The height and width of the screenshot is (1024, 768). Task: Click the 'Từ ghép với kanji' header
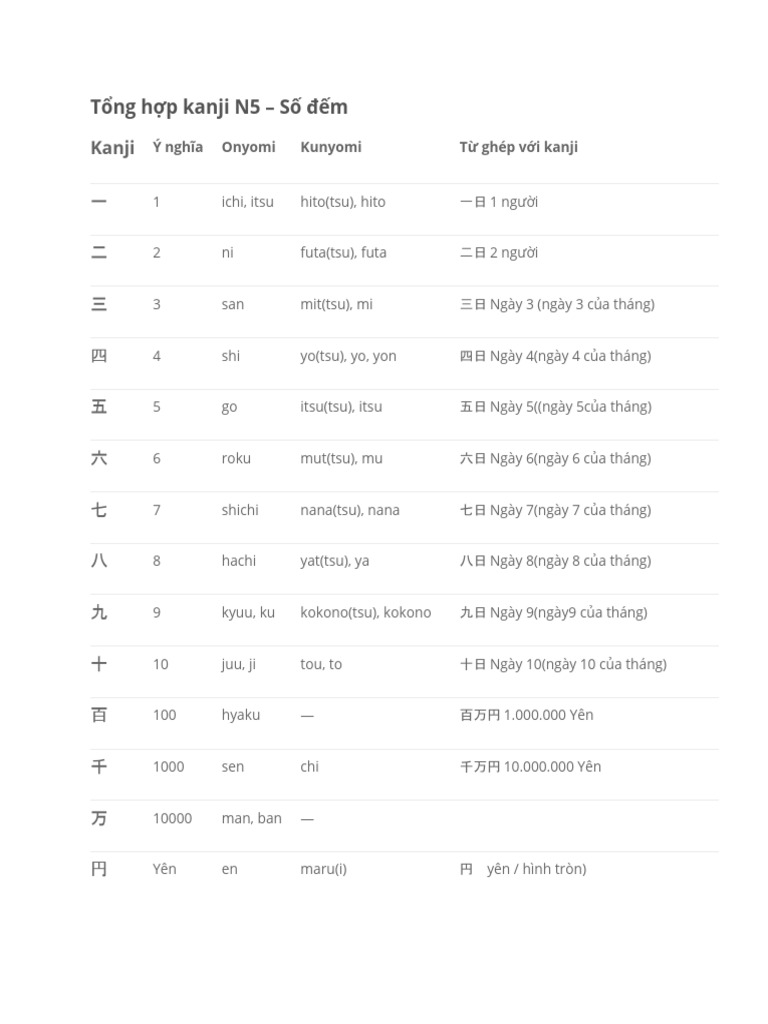tap(518, 147)
